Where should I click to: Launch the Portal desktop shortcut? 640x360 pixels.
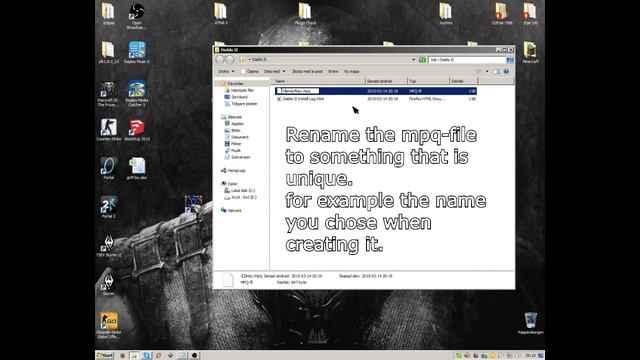click(109, 168)
